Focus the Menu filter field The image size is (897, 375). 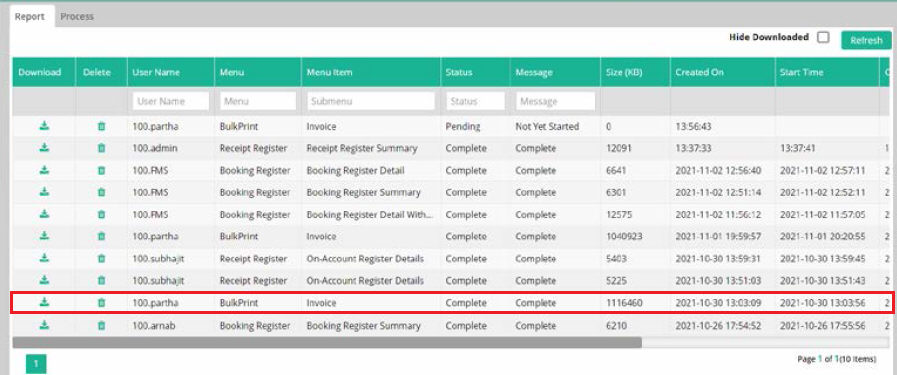258,101
